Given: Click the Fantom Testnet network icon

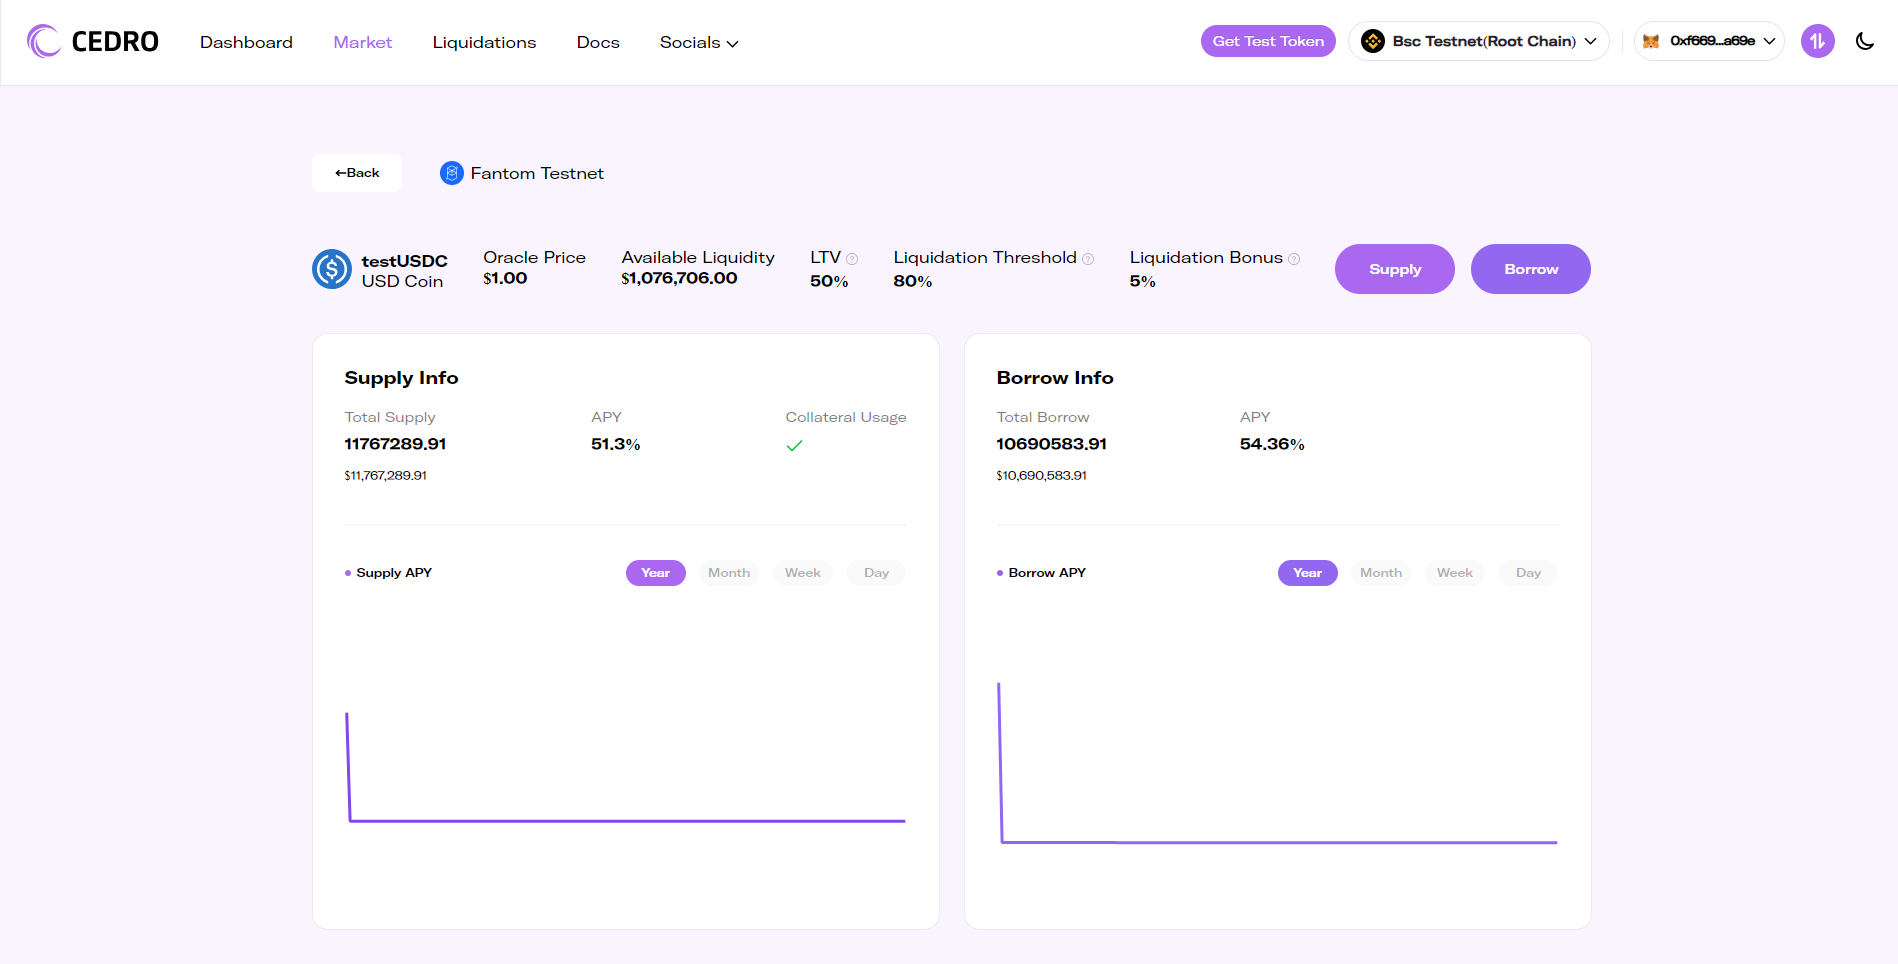Looking at the screenshot, I should pos(452,173).
